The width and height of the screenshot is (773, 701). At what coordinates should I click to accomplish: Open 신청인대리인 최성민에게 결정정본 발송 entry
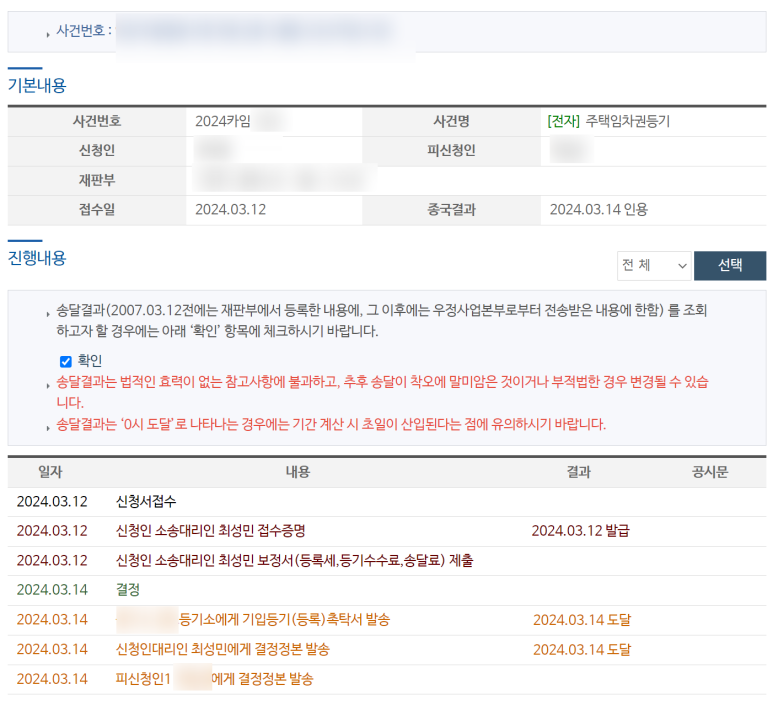pos(222,649)
